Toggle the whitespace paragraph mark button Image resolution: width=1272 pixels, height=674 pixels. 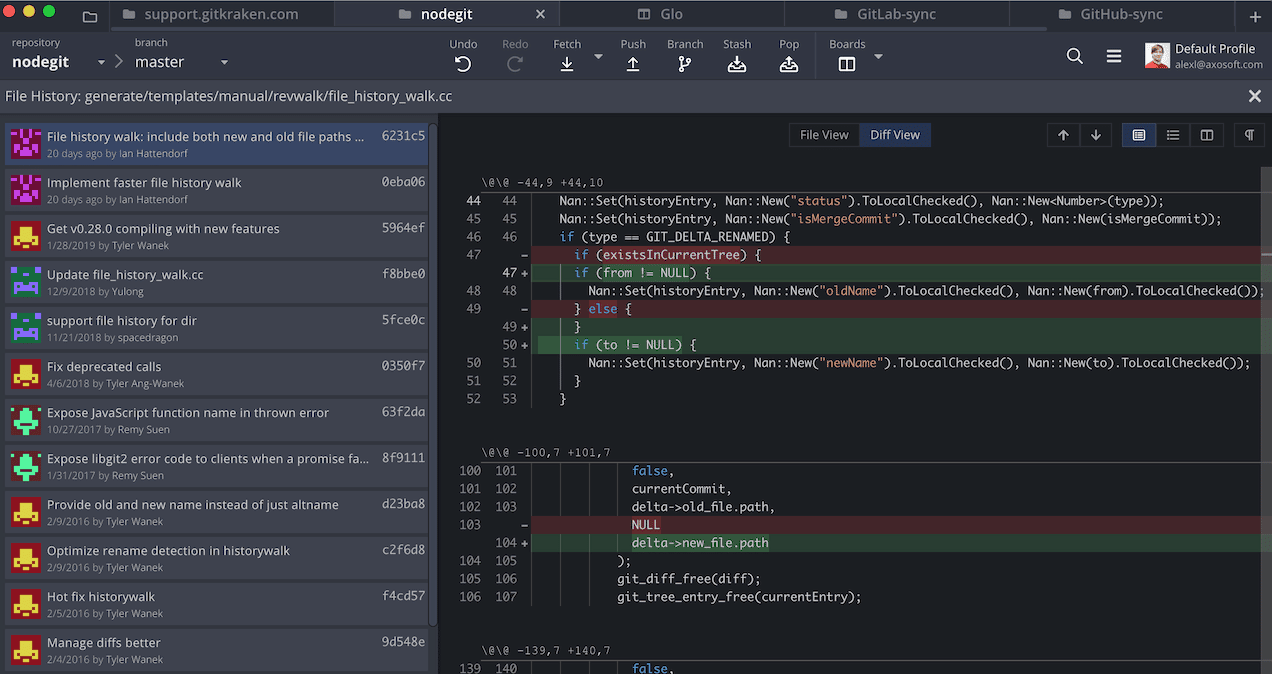click(x=1249, y=135)
